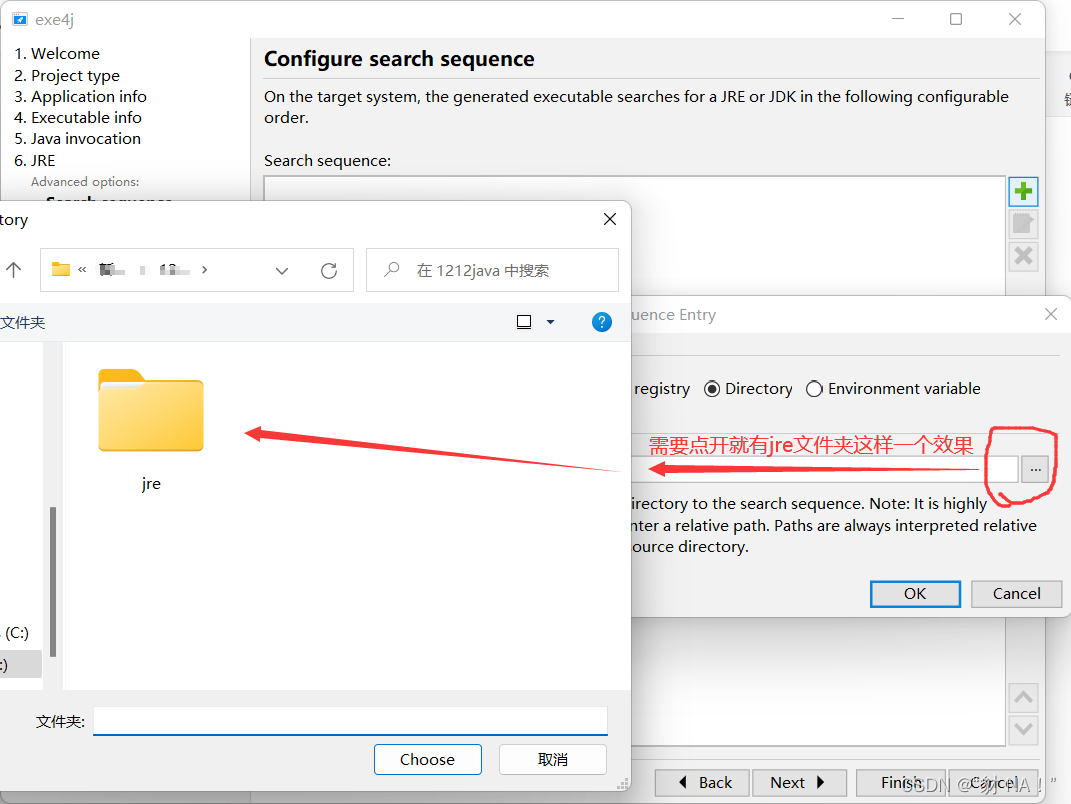The width and height of the screenshot is (1071, 804).
Task: Open the help icon in the file dialog
Action: pos(601,321)
